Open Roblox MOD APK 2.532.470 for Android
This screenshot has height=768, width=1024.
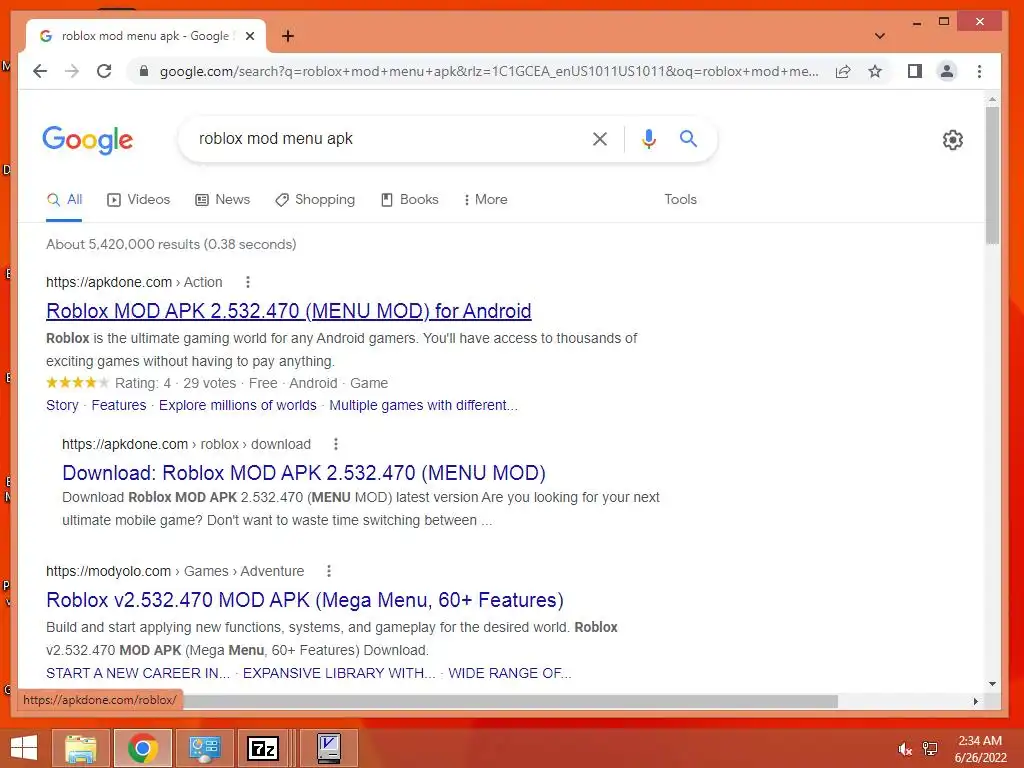(x=289, y=311)
